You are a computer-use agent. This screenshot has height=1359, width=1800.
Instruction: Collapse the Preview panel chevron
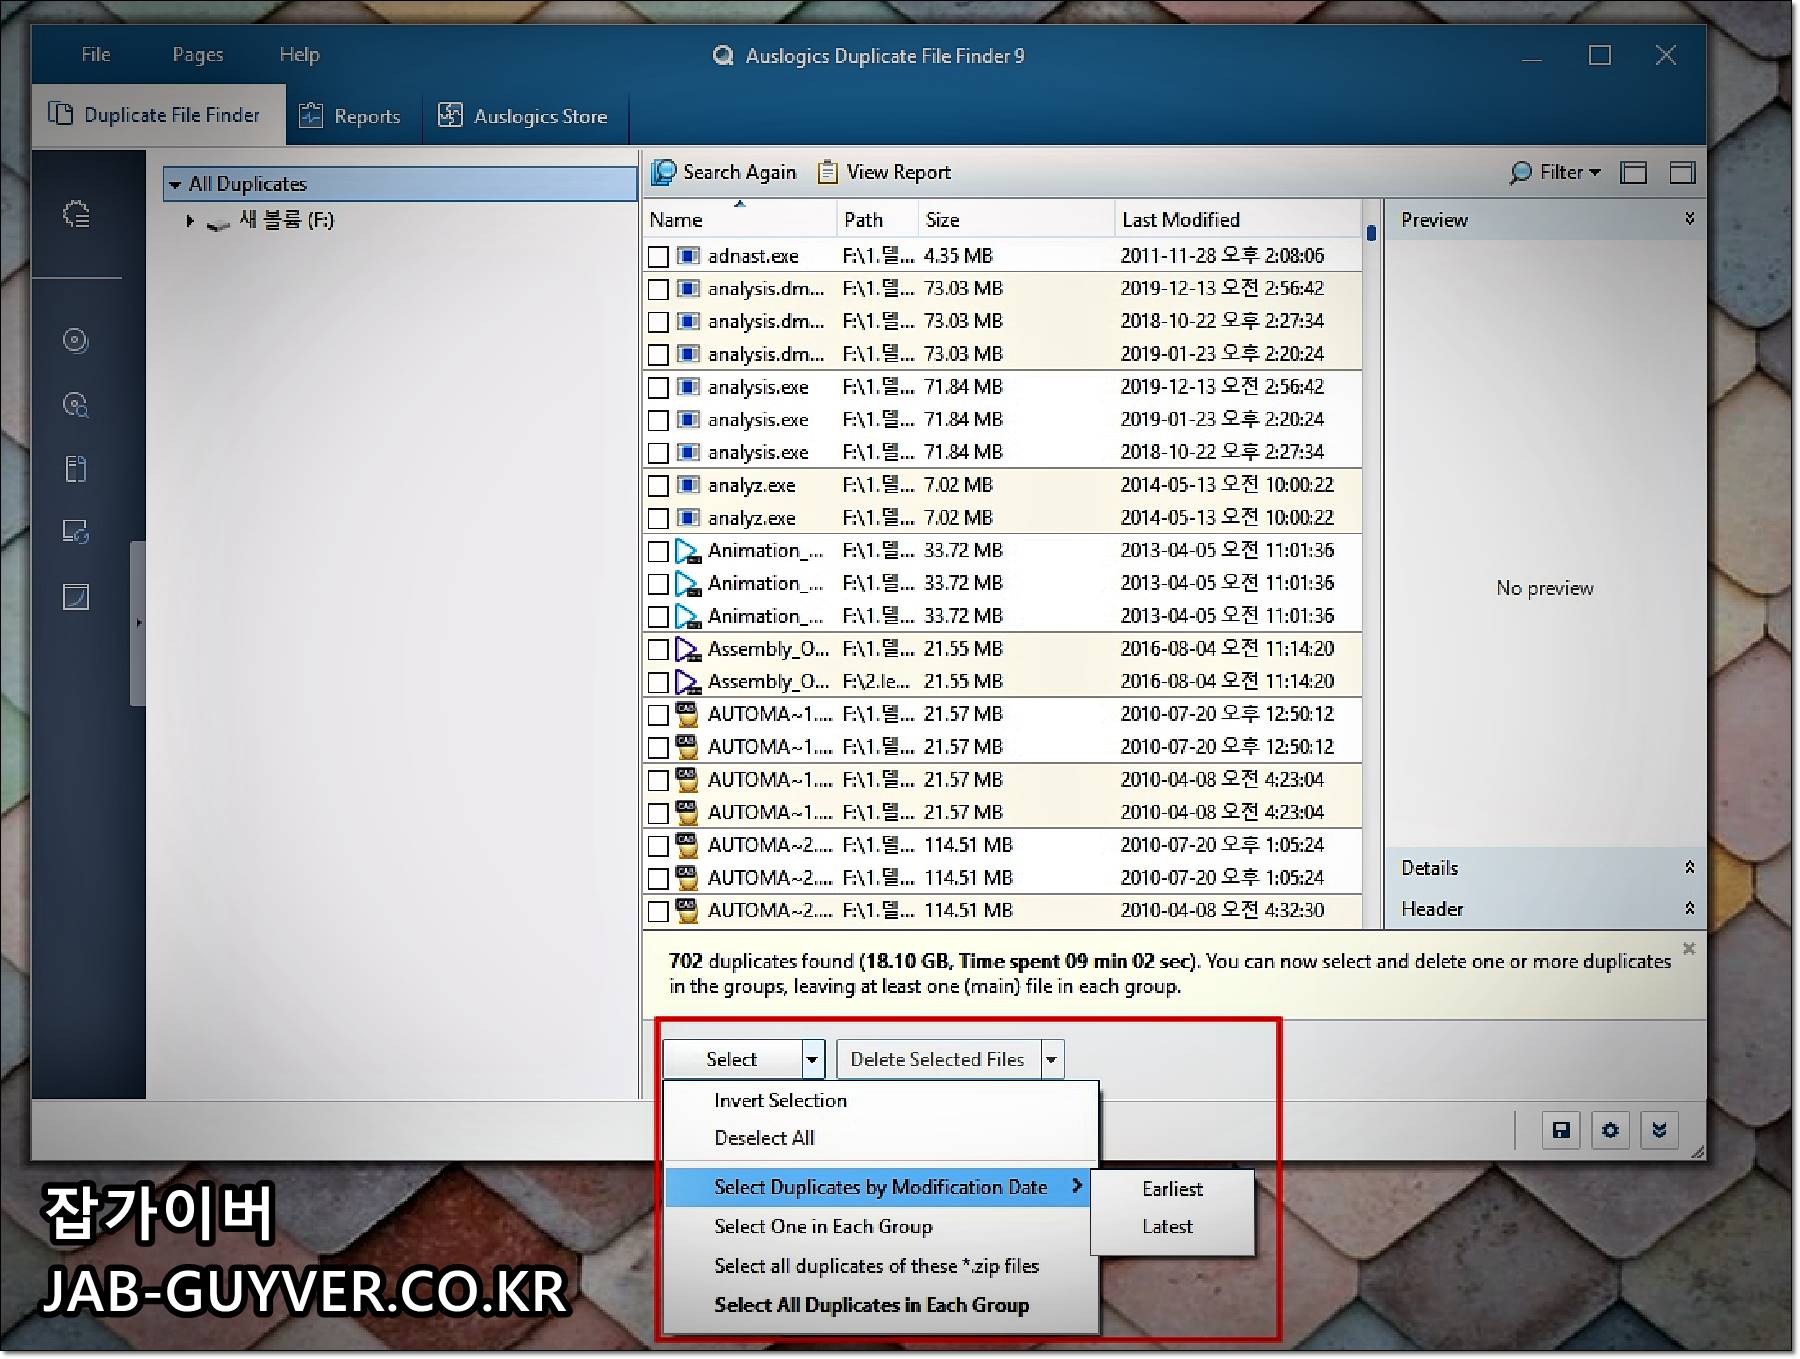[1689, 219]
